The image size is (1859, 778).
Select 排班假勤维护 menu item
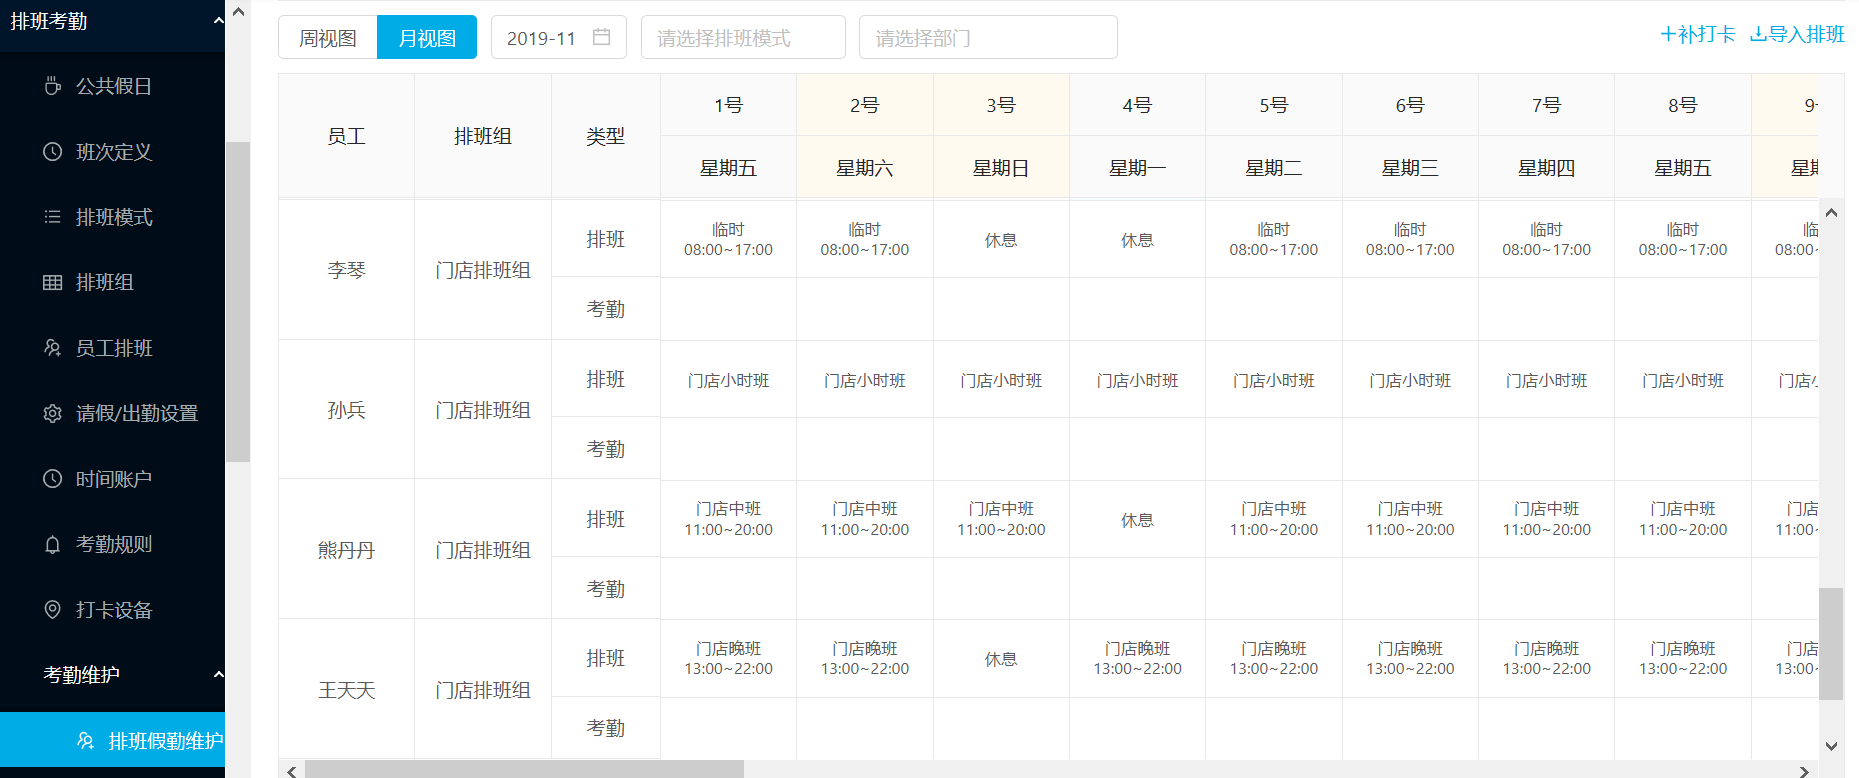pyautogui.click(x=112, y=741)
